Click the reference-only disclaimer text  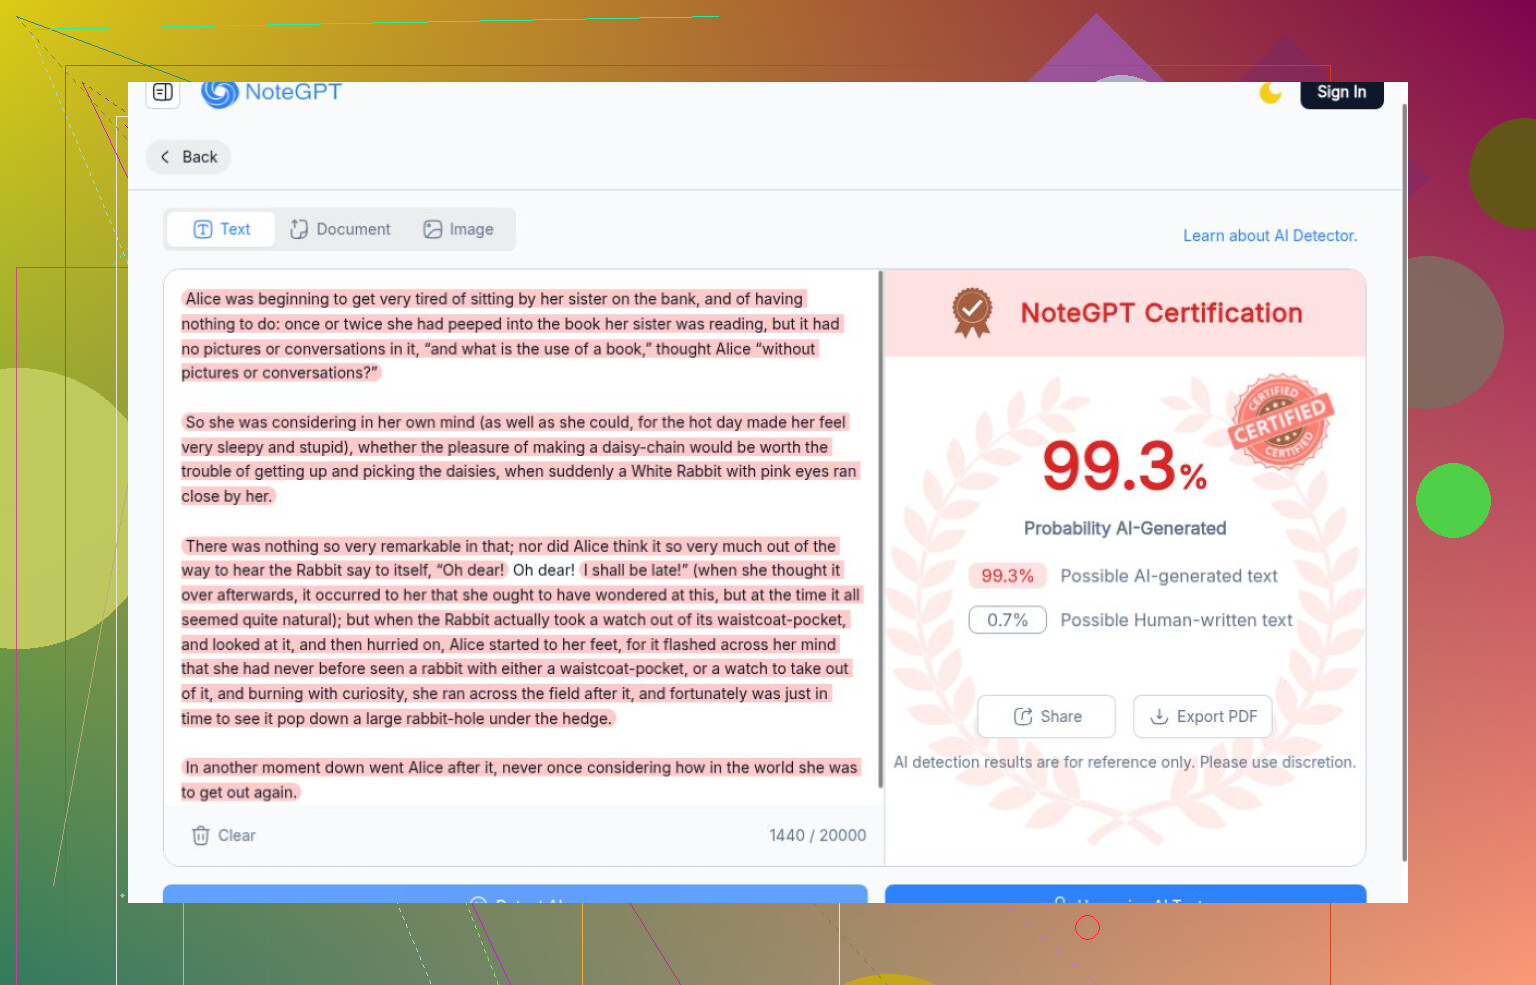(x=1125, y=762)
